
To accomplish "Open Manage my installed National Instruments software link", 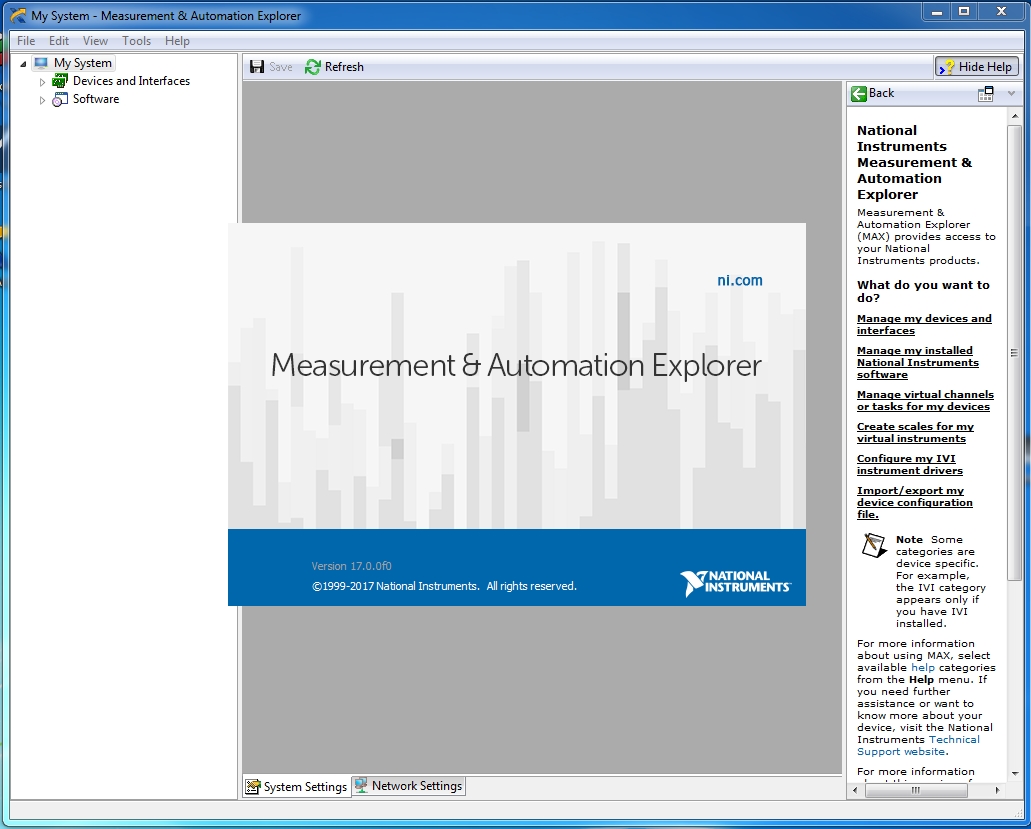I will [917, 363].
